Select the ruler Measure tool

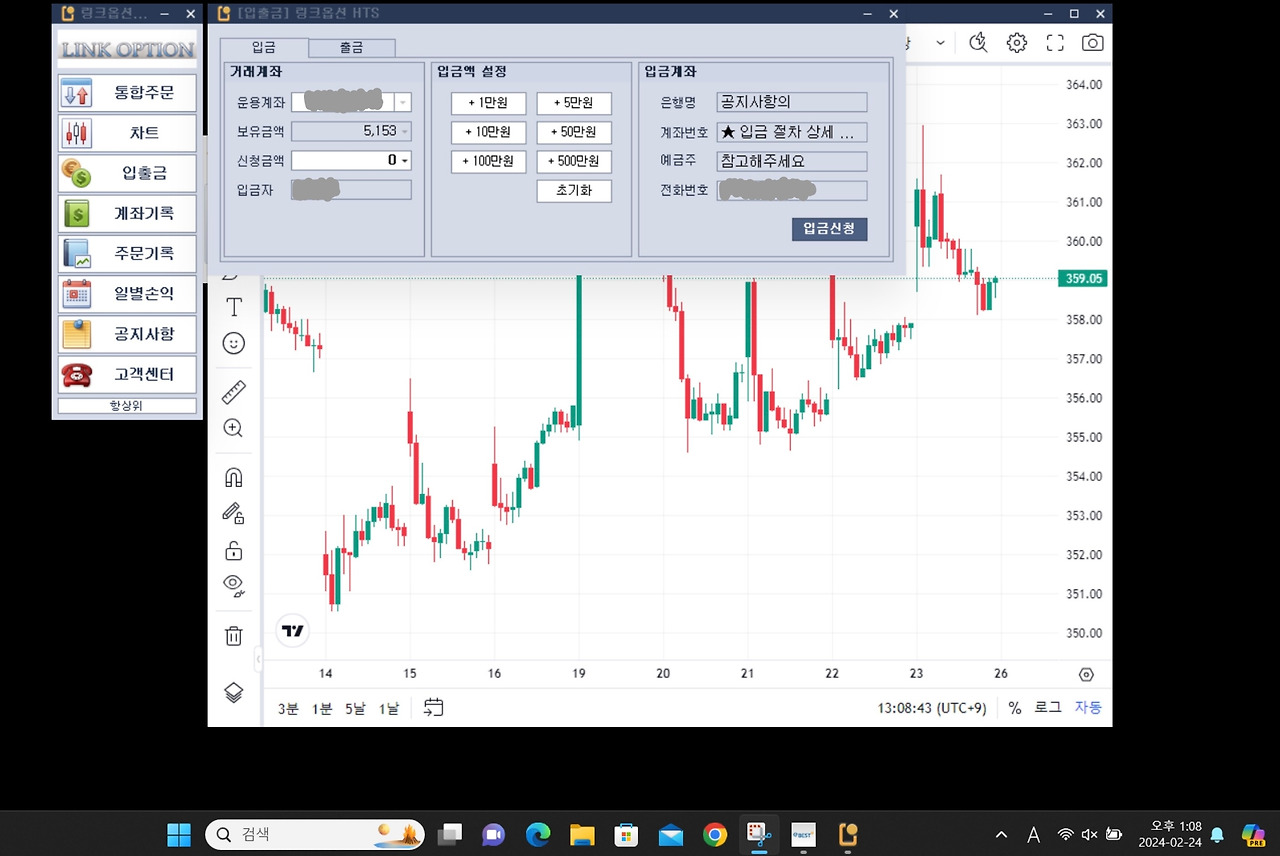click(x=234, y=391)
